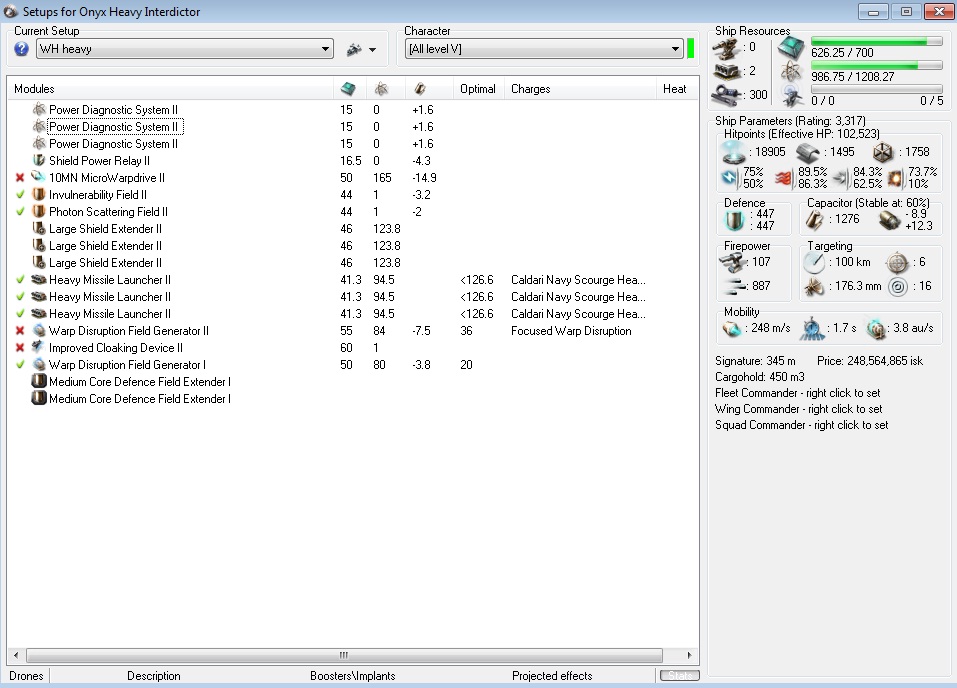Expand the ship options dropdown arrow
The height and width of the screenshot is (688, 957).
click(x=372, y=49)
